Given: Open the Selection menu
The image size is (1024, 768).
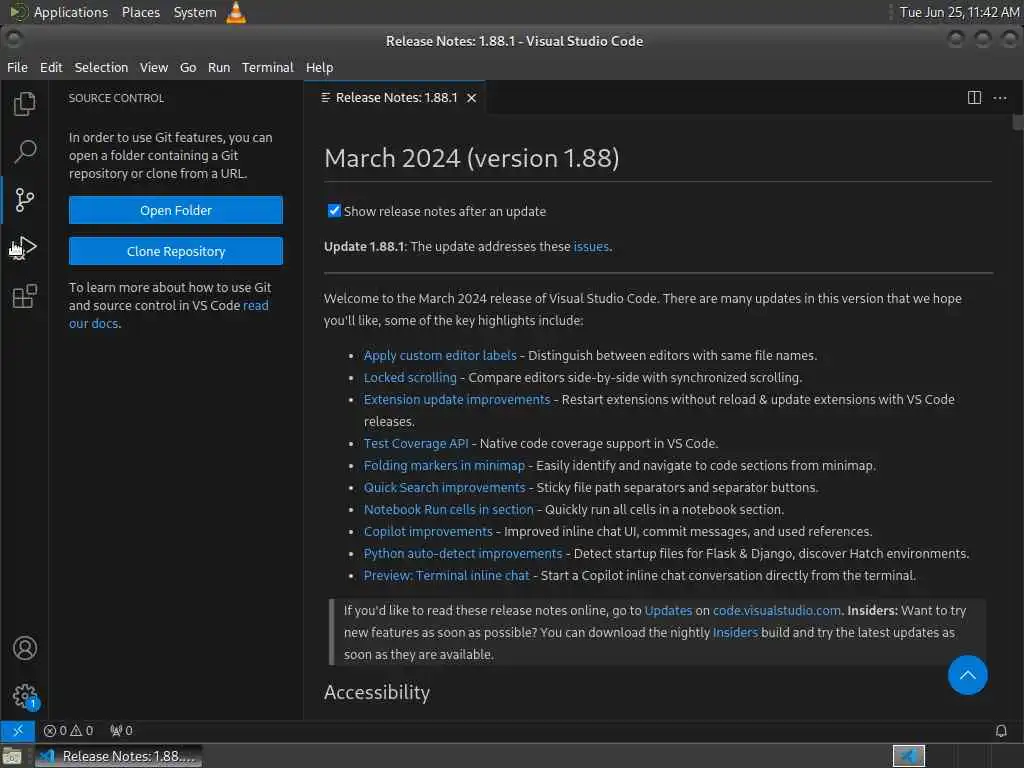Looking at the screenshot, I should (x=101, y=67).
